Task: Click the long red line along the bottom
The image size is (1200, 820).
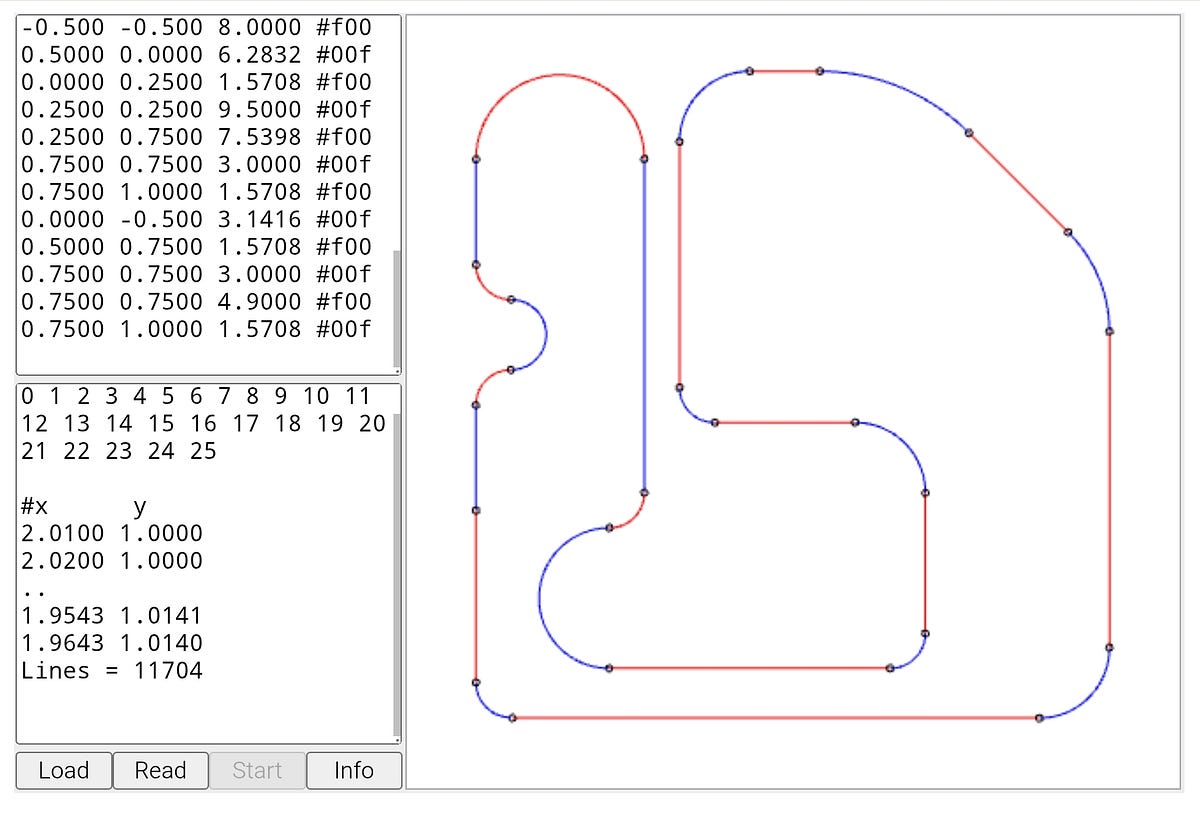Action: click(x=780, y=717)
